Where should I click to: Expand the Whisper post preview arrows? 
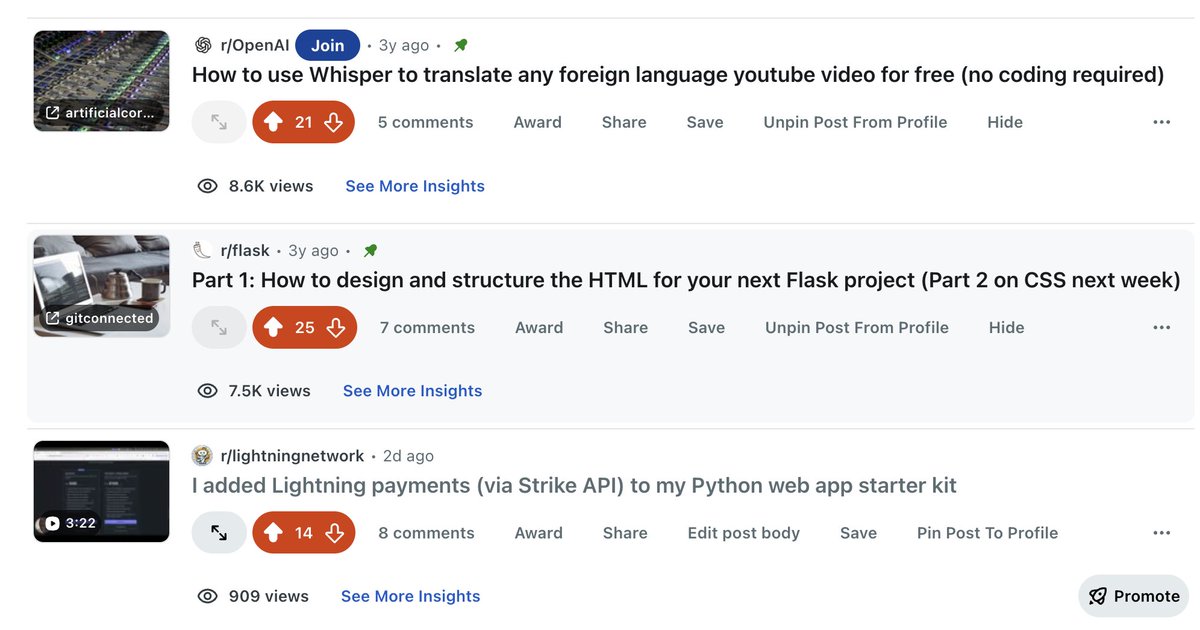219,122
